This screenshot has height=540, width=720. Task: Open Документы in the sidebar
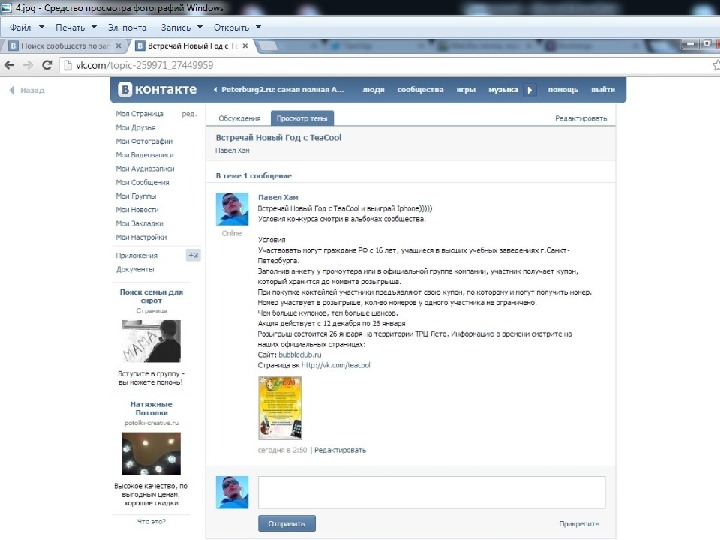135,270
